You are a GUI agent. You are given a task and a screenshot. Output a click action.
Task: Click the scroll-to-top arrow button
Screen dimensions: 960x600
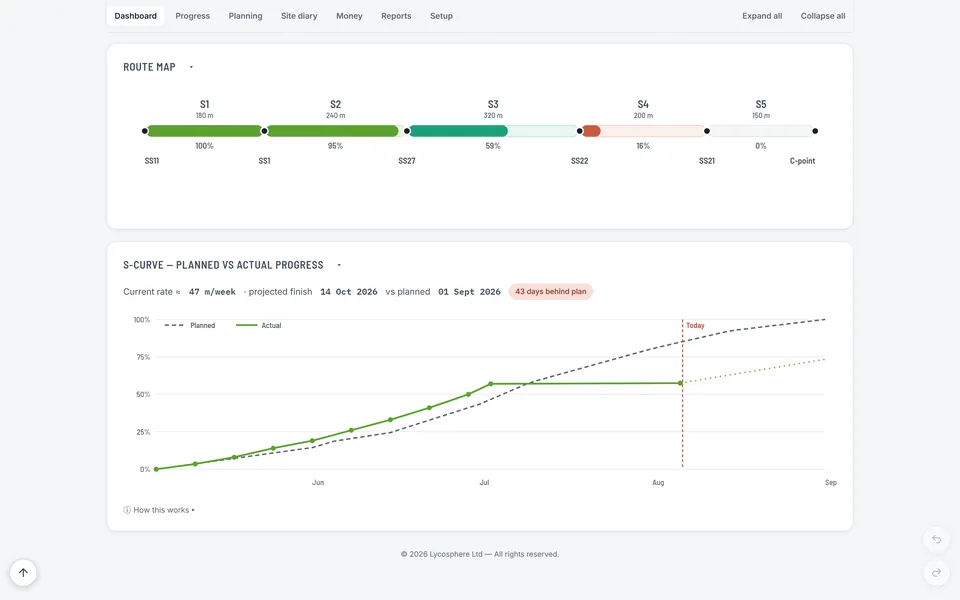click(x=23, y=572)
